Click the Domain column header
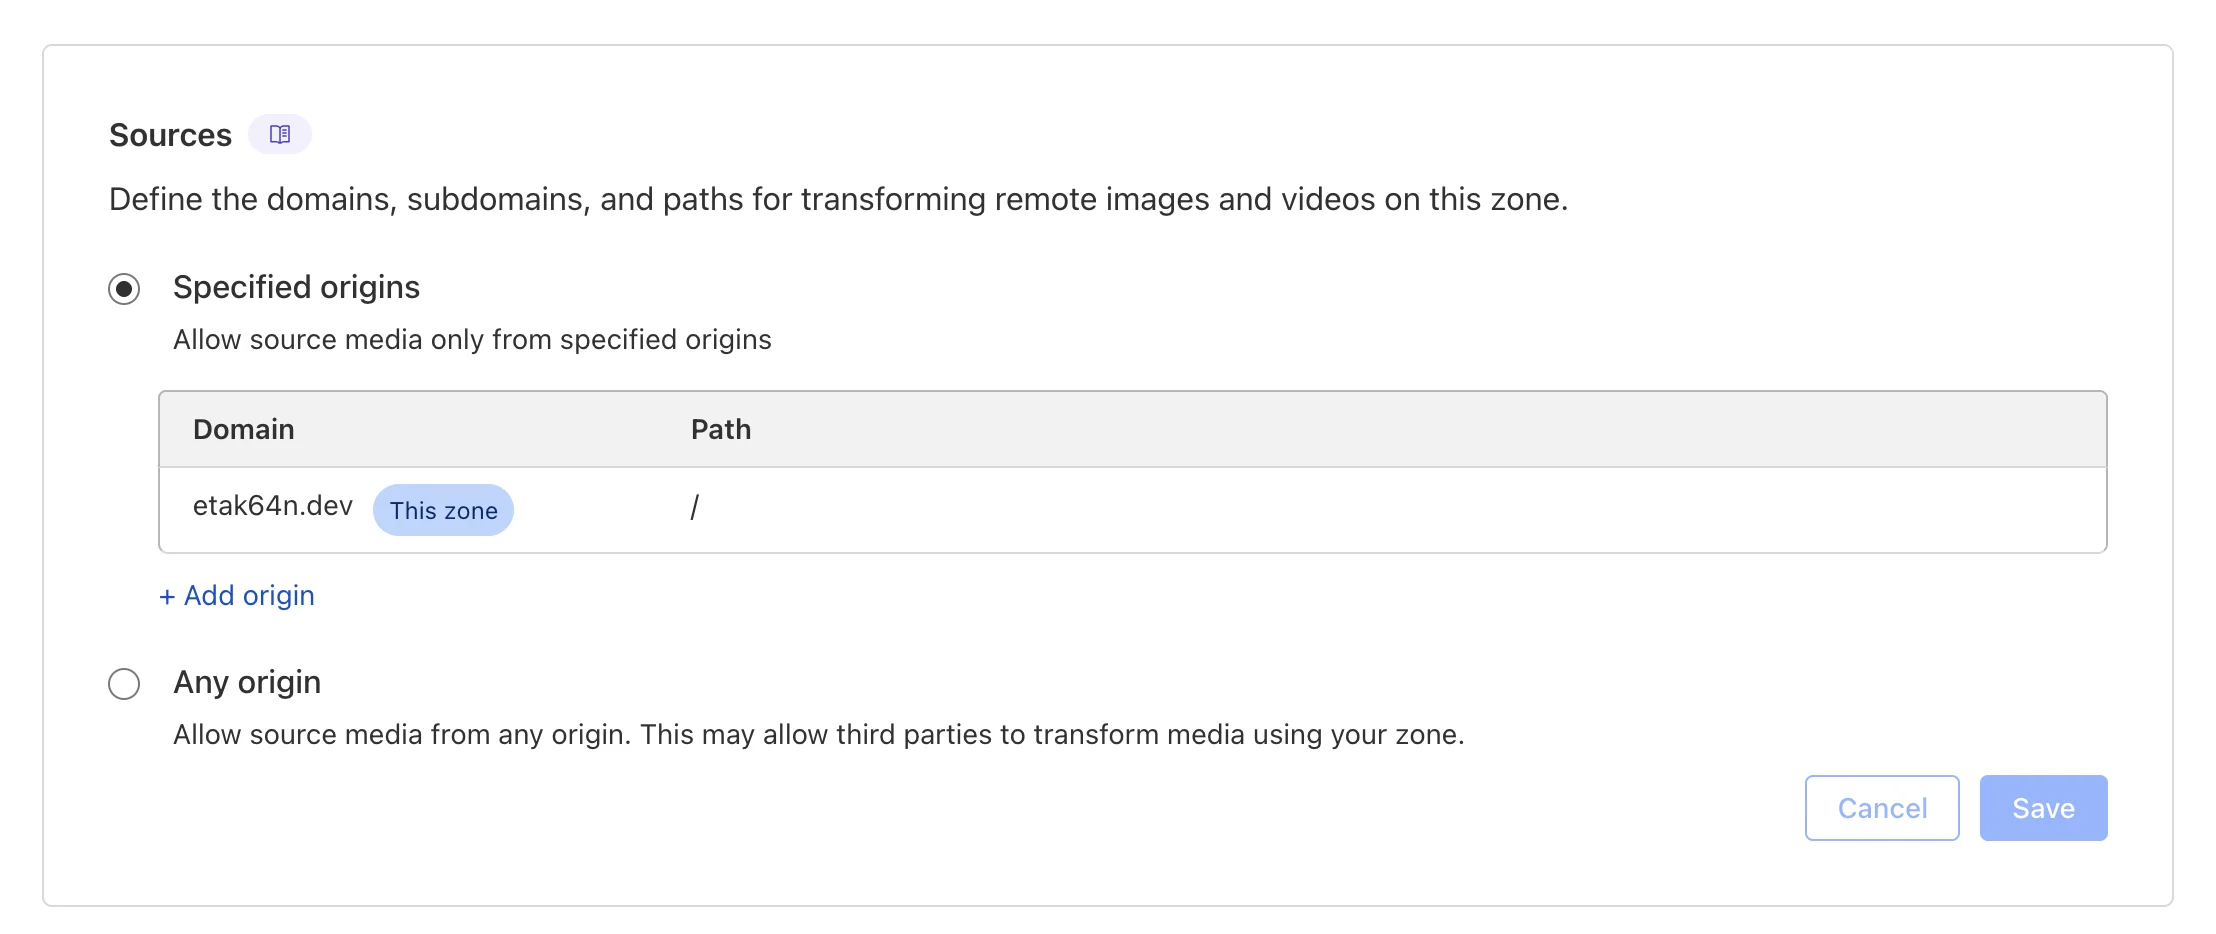The height and width of the screenshot is (934, 2216). tap(243, 429)
